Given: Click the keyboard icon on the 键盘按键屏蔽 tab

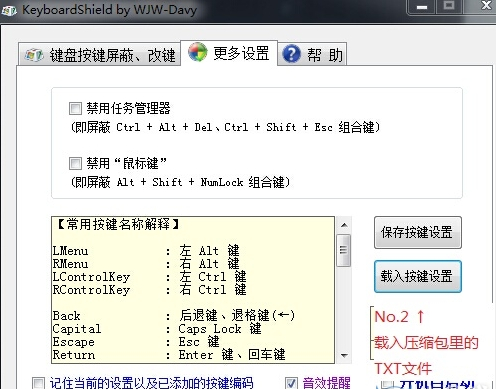Looking at the screenshot, I should pos(34,55).
